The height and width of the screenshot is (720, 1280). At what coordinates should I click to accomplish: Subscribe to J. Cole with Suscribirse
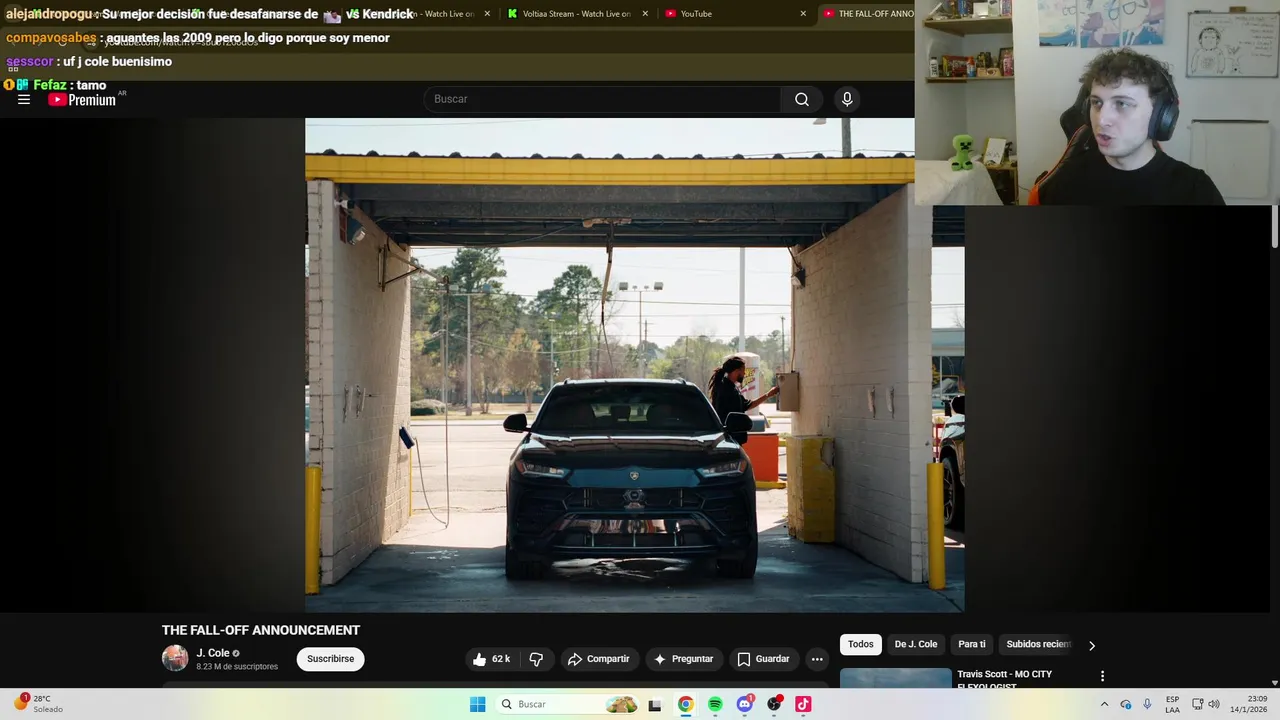click(331, 659)
